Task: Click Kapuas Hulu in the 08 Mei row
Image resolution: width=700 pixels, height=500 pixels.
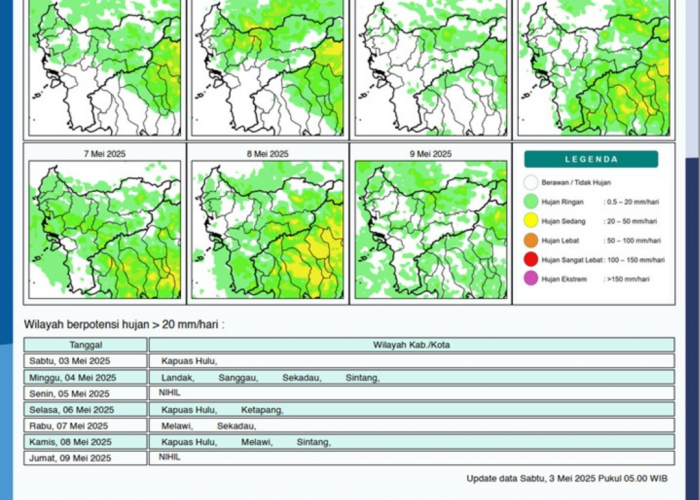Action: (x=189, y=442)
